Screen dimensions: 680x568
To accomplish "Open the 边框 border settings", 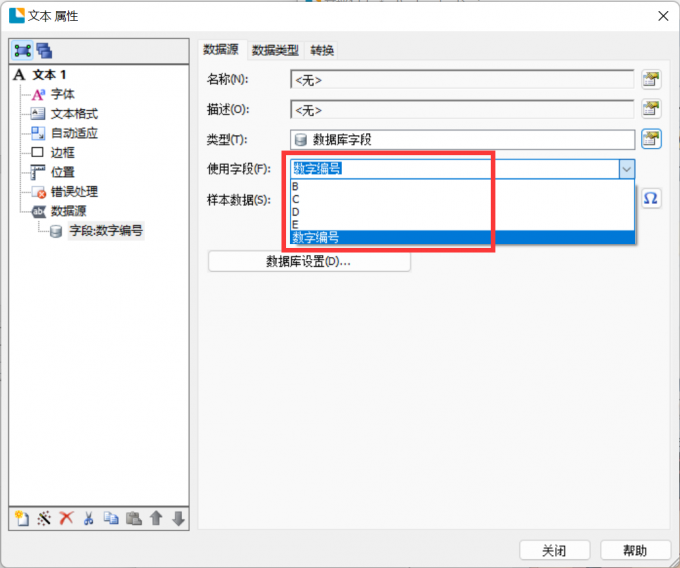I will [x=62, y=153].
